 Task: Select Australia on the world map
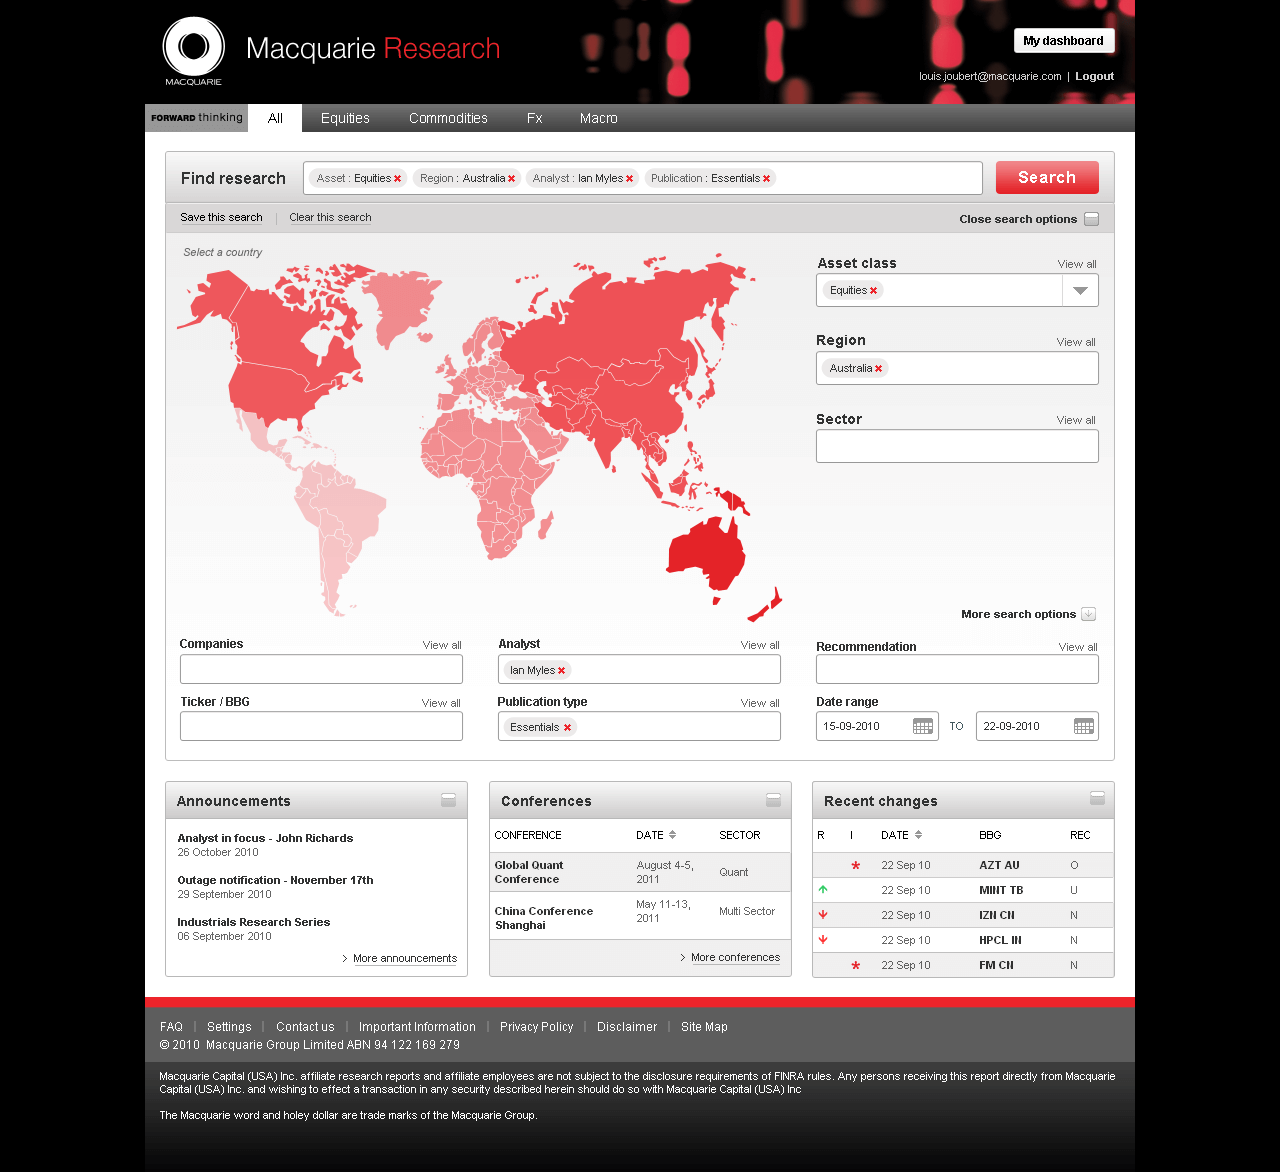(707, 555)
